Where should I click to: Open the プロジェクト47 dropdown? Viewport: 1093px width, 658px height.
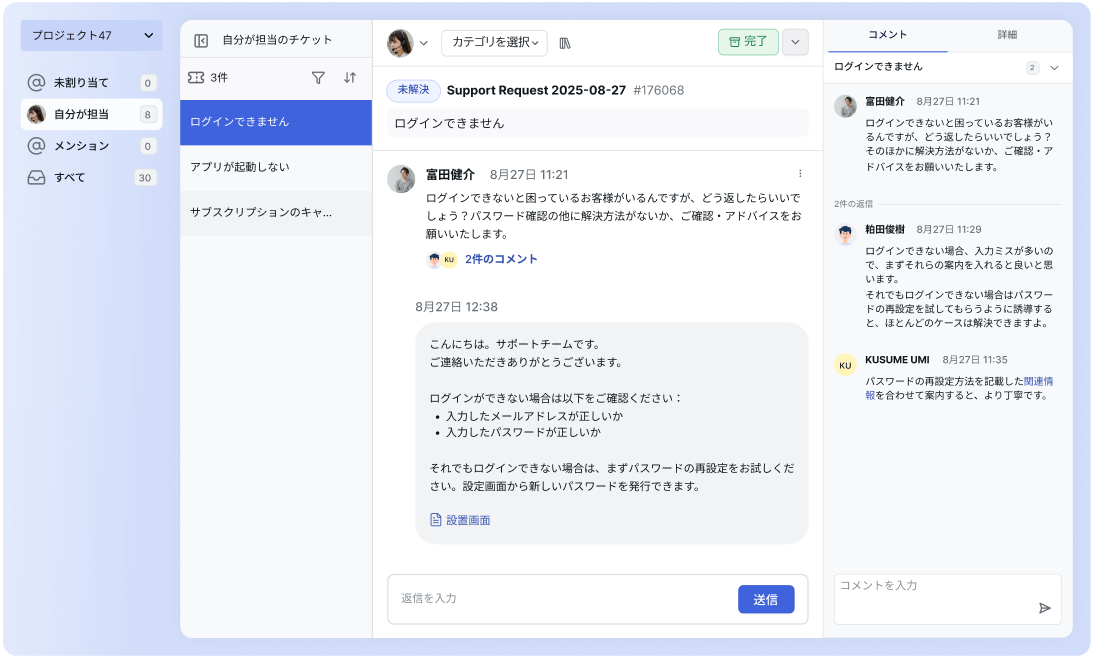pyautogui.click(x=89, y=35)
